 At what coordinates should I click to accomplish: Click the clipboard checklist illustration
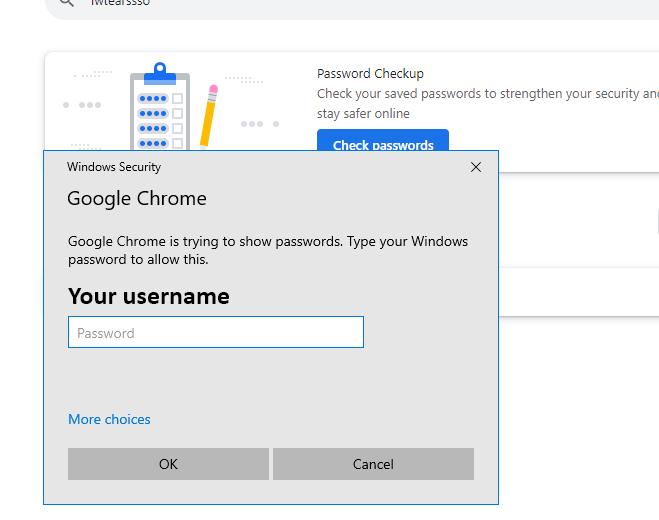pyautogui.click(x=161, y=106)
